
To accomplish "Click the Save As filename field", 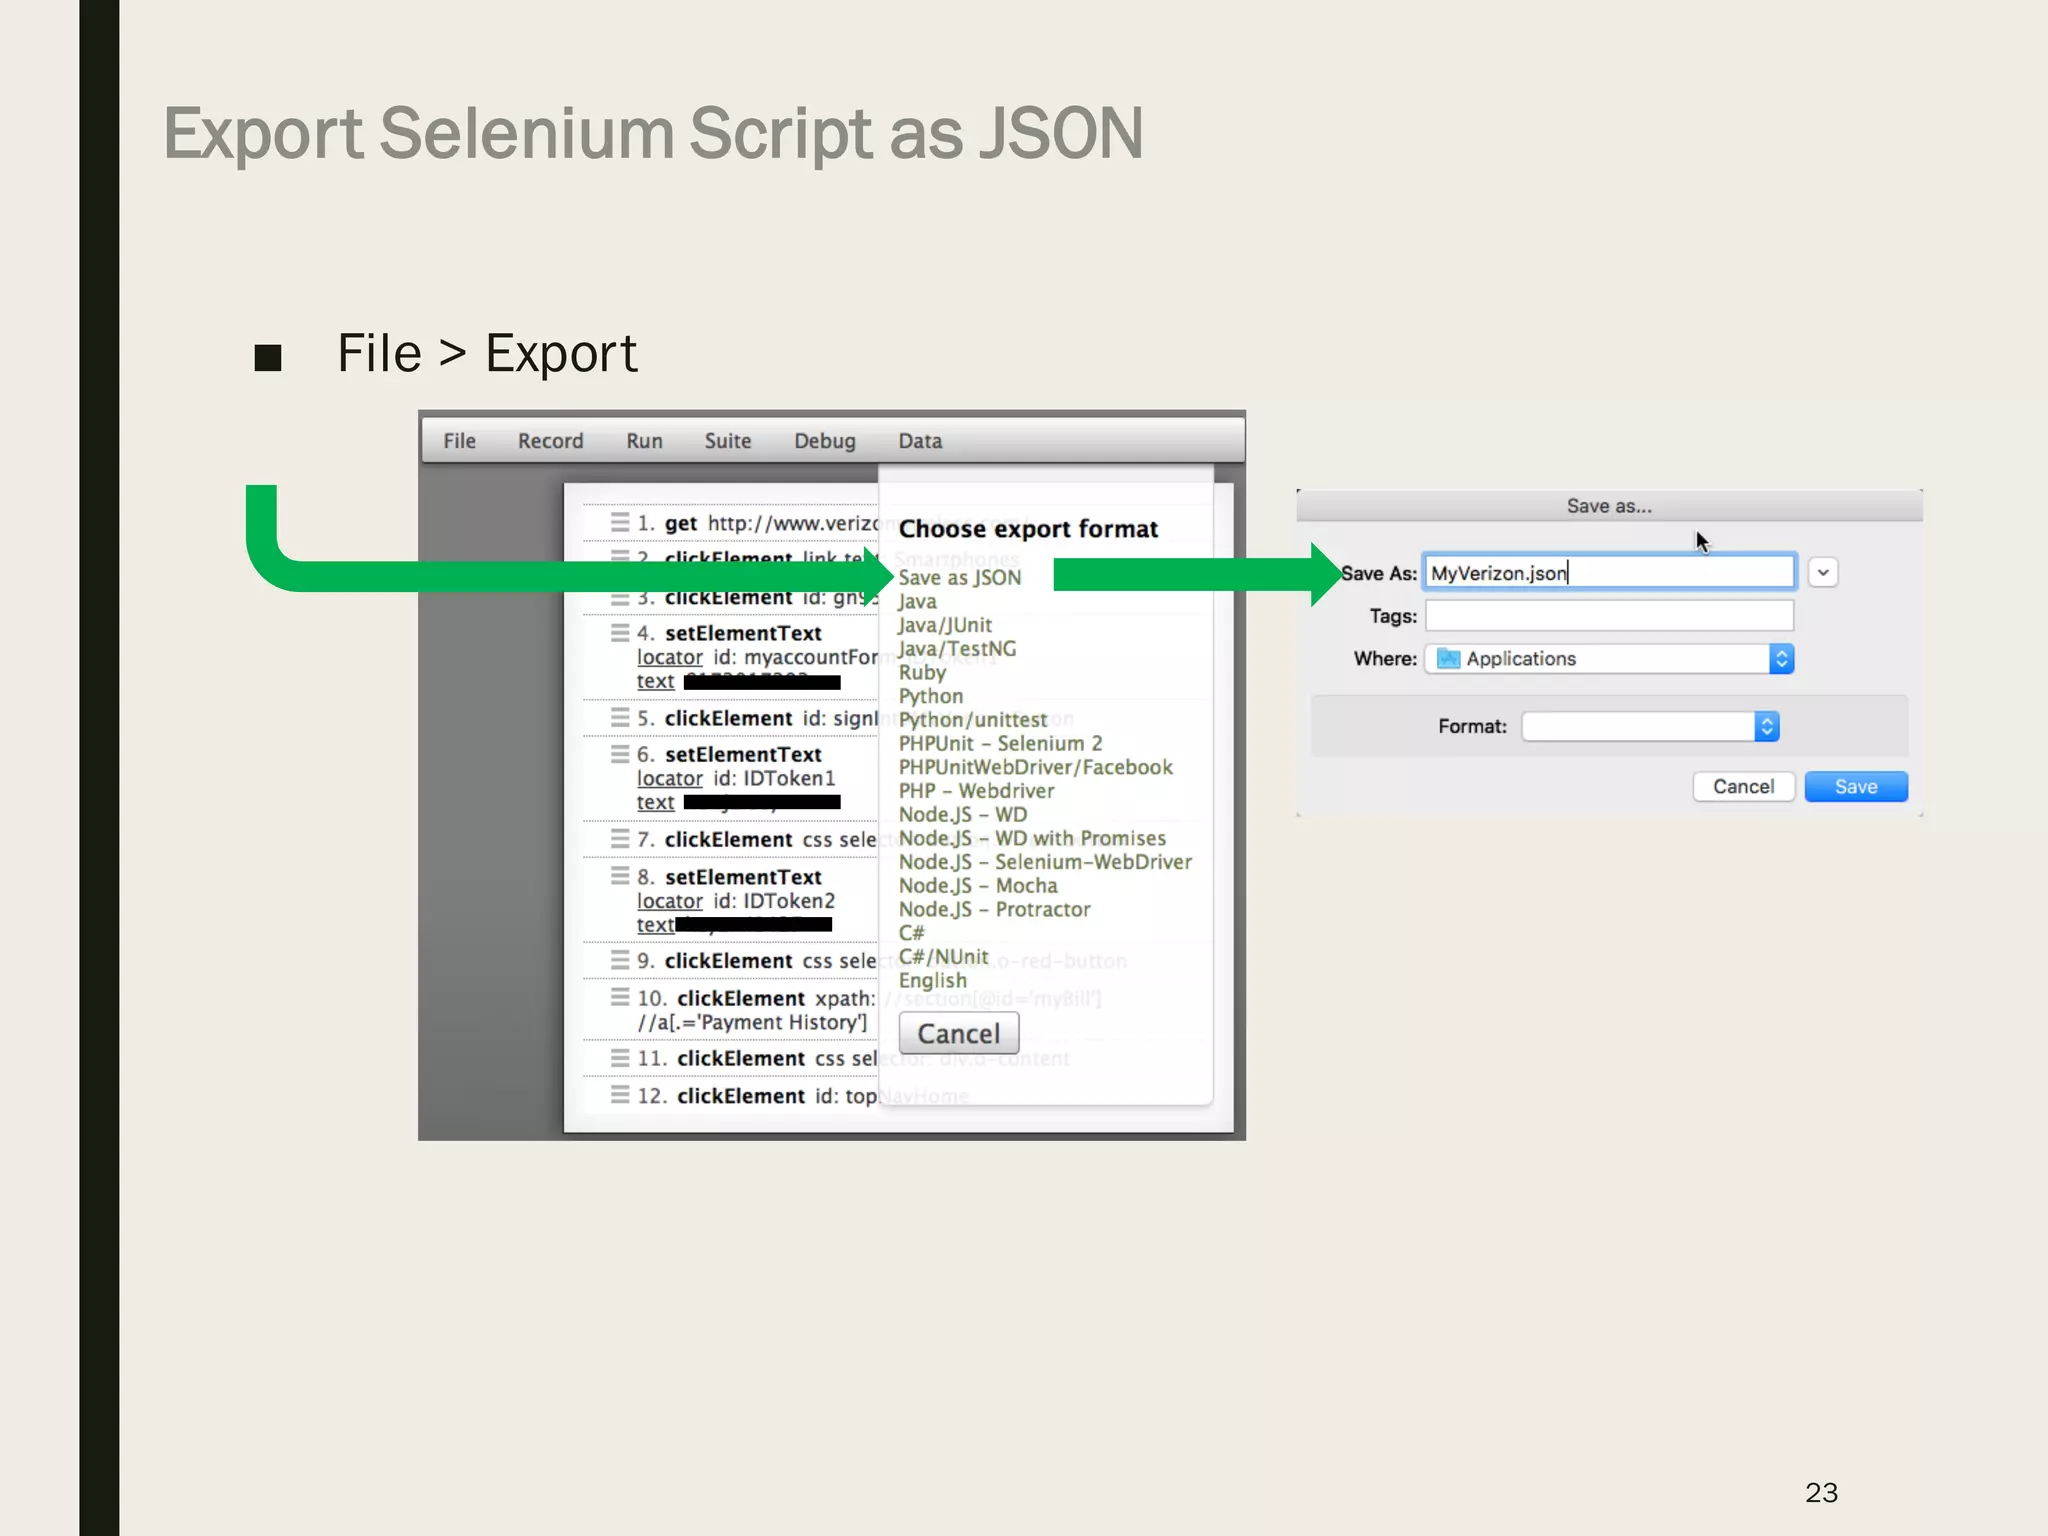I will pos(1610,572).
